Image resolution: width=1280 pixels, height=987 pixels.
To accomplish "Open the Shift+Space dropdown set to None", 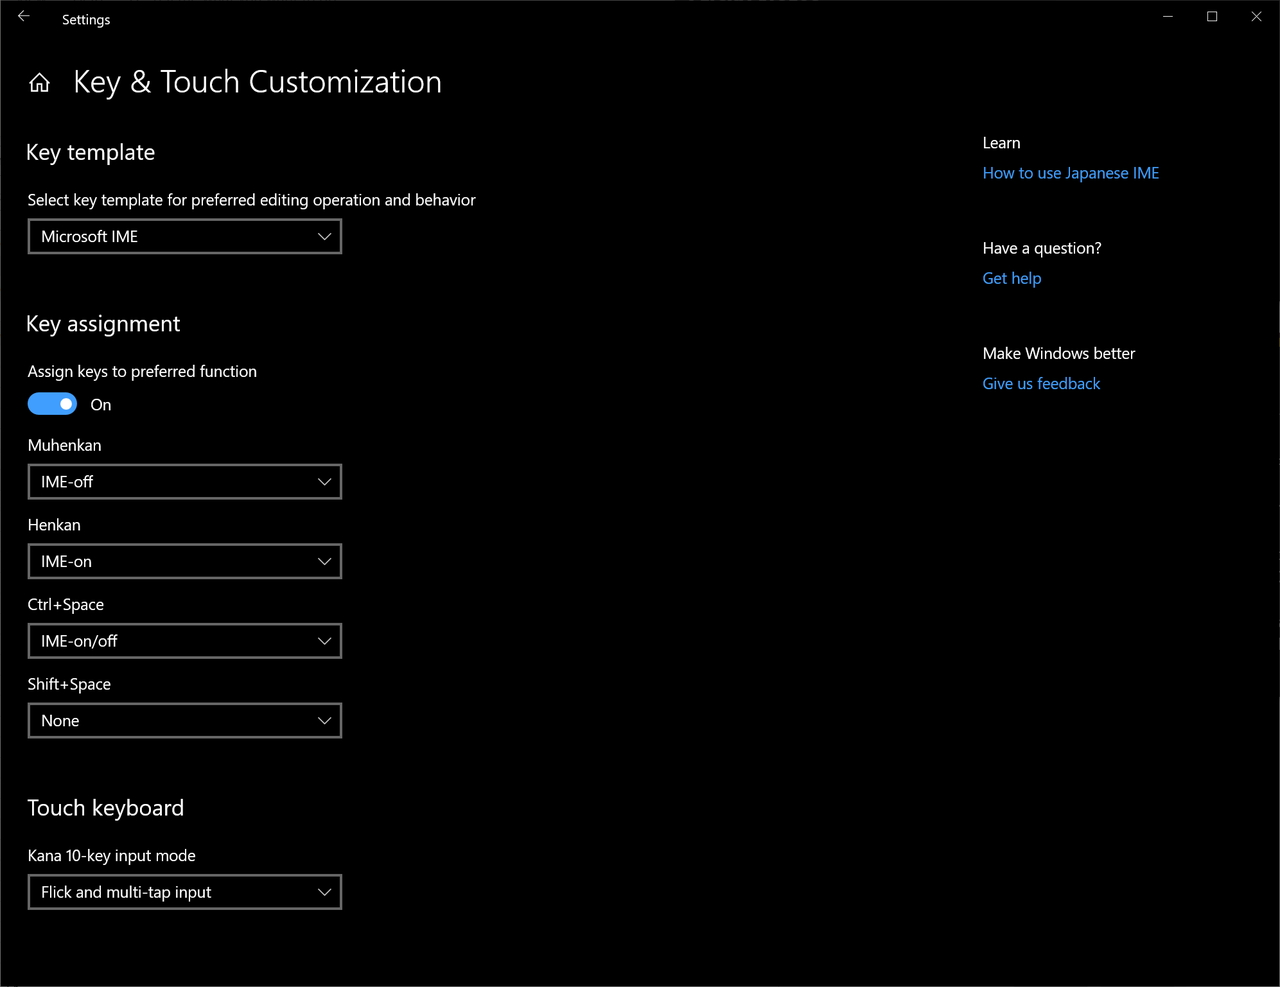I will click(184, 720).
